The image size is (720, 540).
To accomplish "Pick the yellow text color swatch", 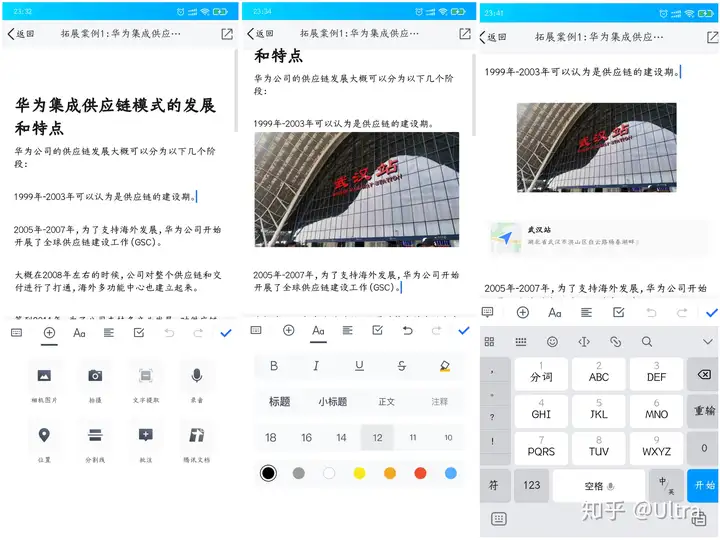I will 359,473.
